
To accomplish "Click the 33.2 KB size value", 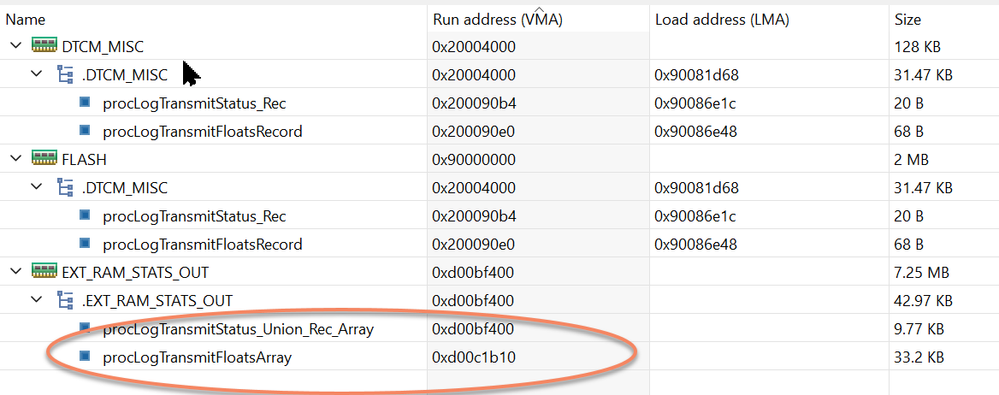I will click(x=919, y=357).
